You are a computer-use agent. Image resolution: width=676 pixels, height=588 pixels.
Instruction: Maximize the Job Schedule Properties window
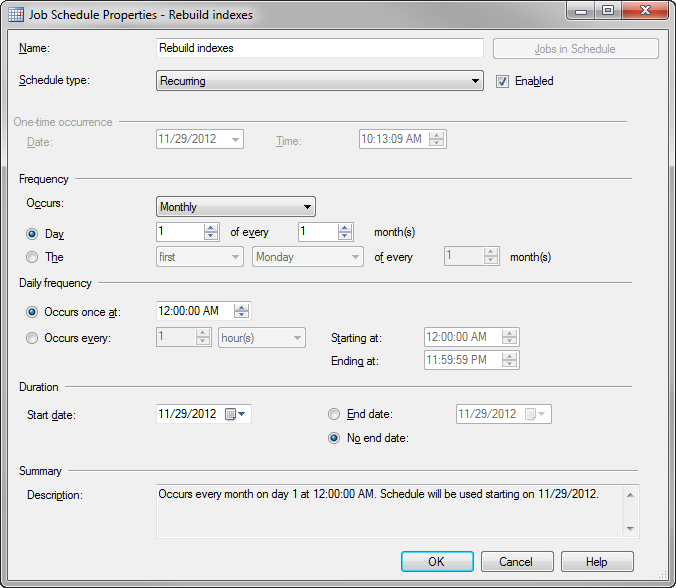pyautogui.click(x=608, y=11)
